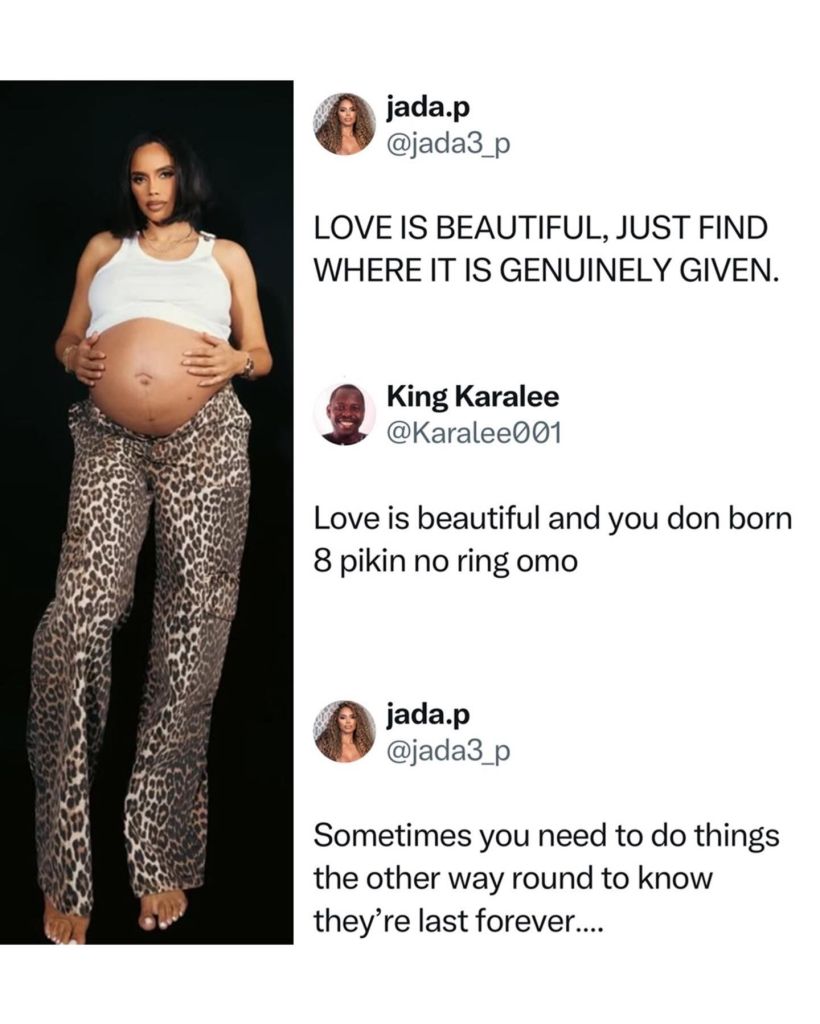Click the woman's face in the photo
This screenshot has width=820, height=1024.
point(155,184)
